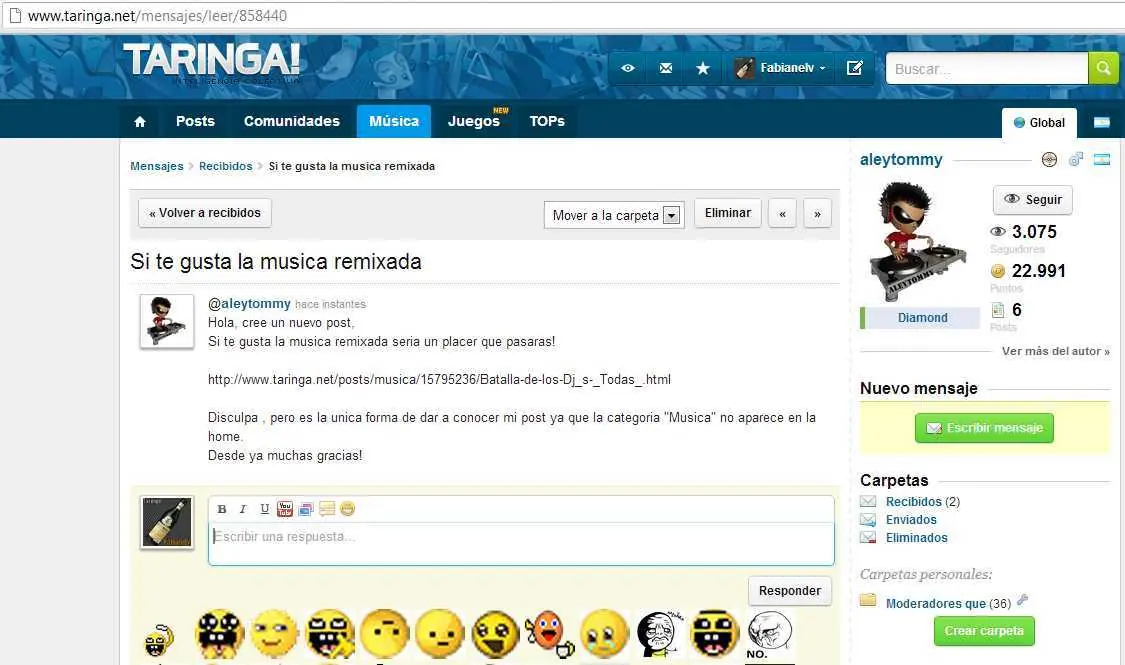
Task: Insert a YouTube video in reply
Action: [285, 509]
